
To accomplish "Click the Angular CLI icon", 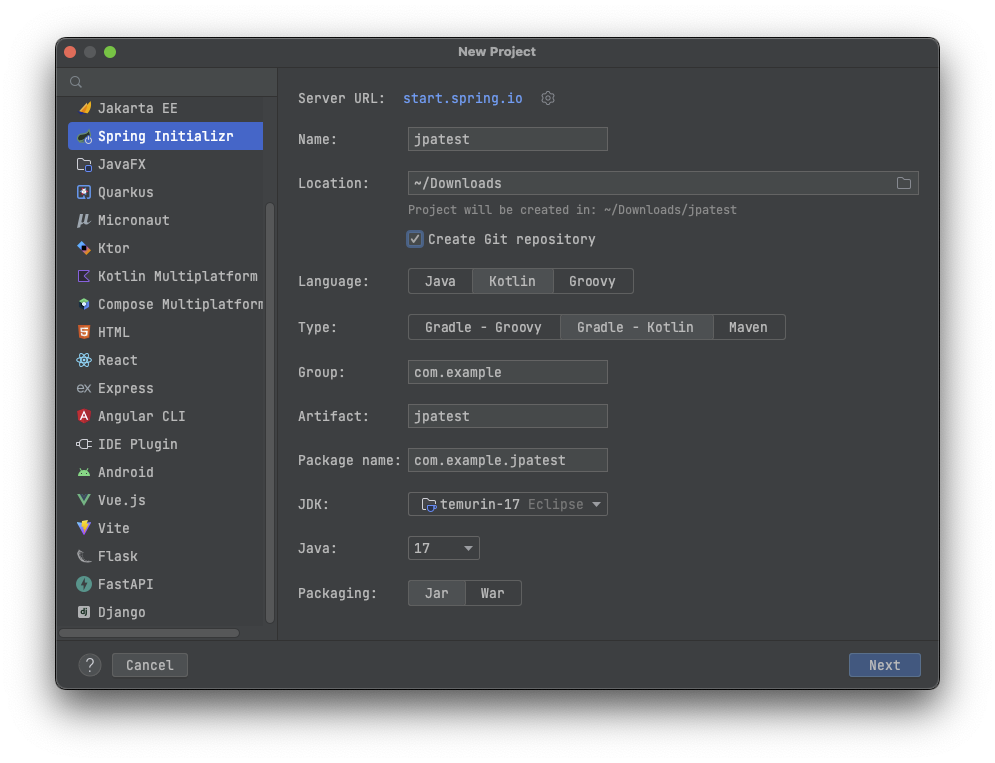I will [84, 416].
